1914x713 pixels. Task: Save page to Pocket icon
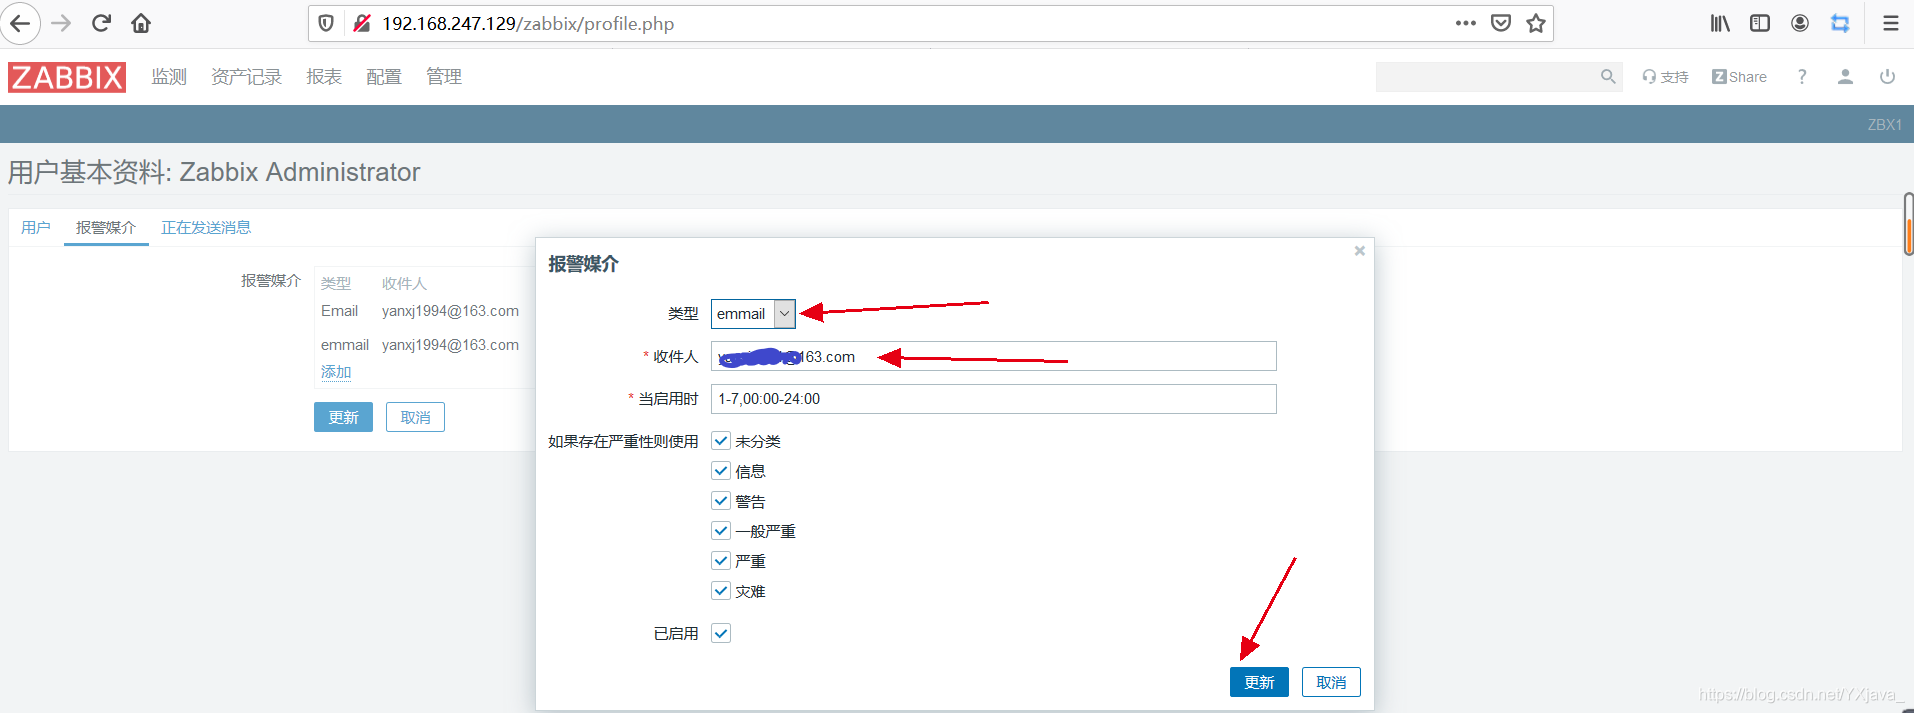(x=1501, y=23)
